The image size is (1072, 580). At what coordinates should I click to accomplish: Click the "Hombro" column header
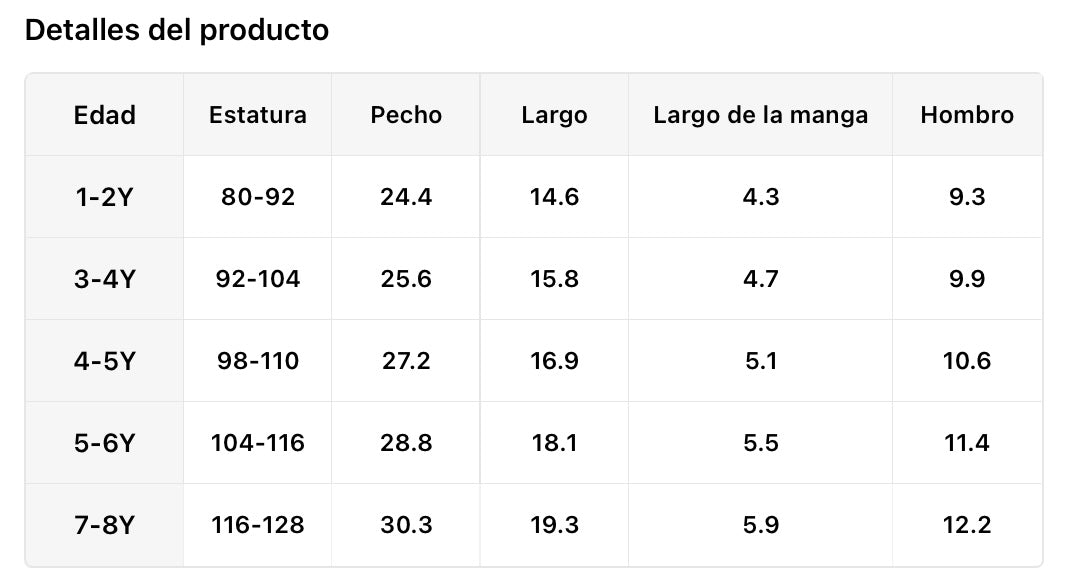click(967, 115)
